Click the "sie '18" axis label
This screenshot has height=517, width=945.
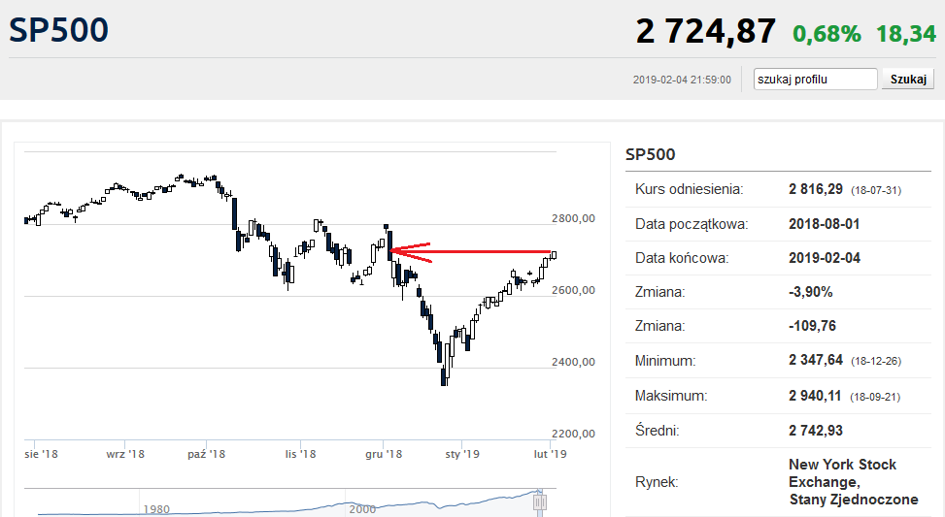(x=41, y=454)
